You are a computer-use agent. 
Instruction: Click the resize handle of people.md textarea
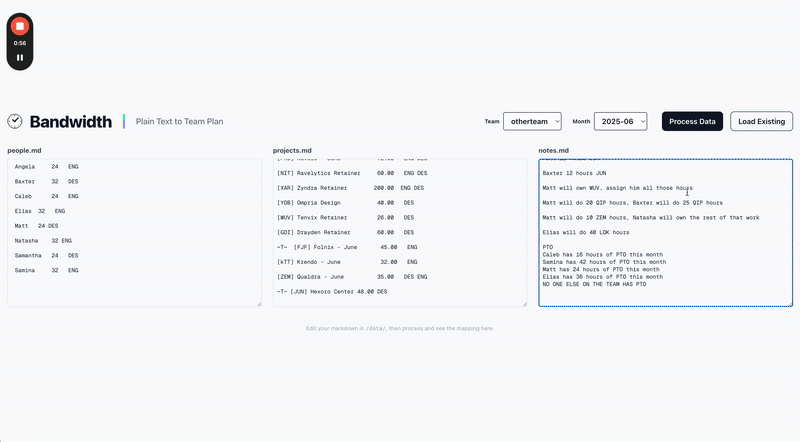pyautogui.click(x=257, y=302)
